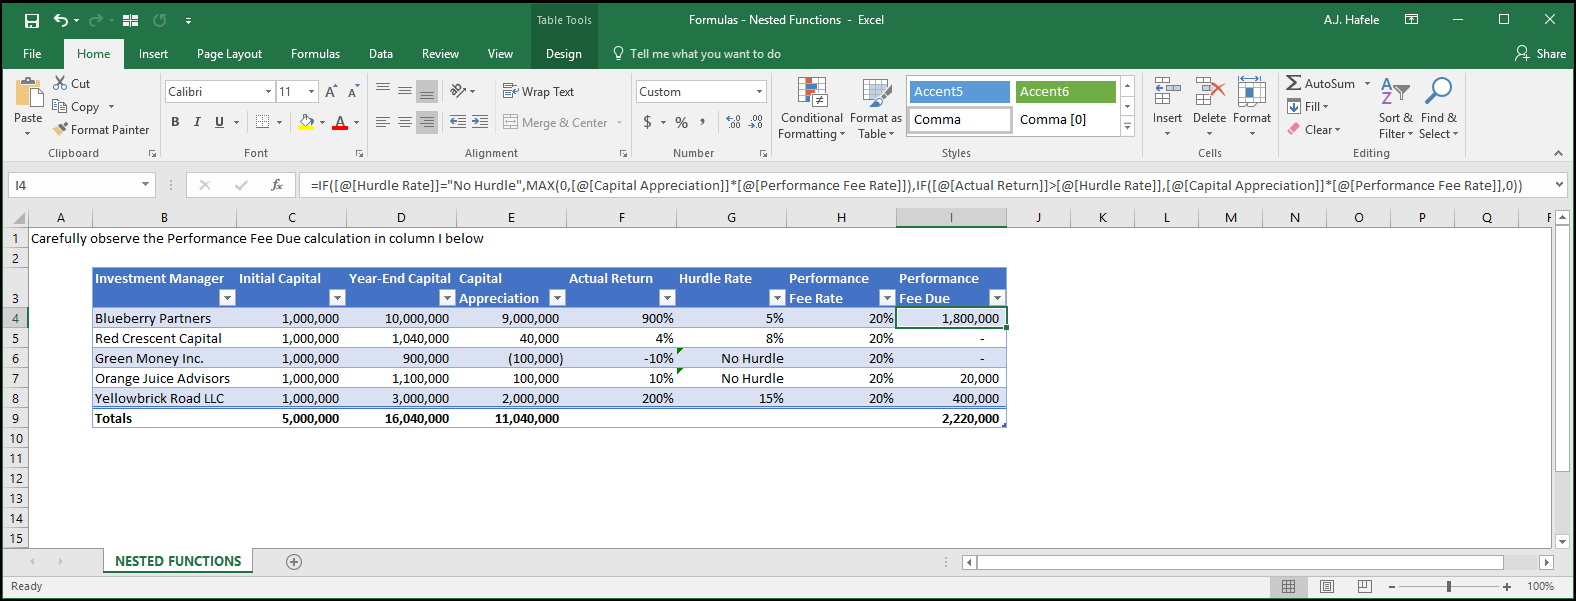Click Tell me what you want to do
This screenshot has height=601, width=1576.
(x=696, y=54)
